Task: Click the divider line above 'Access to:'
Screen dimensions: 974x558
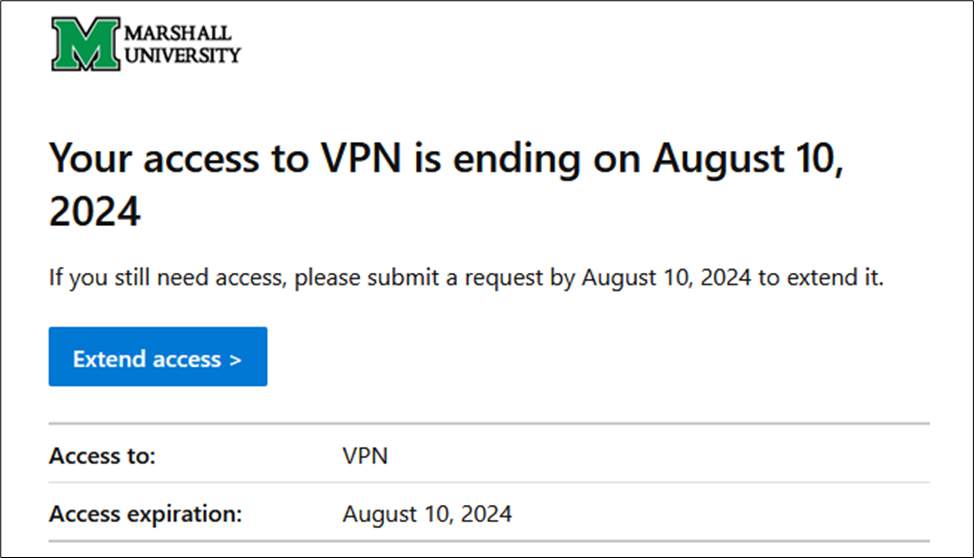Action: 489,424
